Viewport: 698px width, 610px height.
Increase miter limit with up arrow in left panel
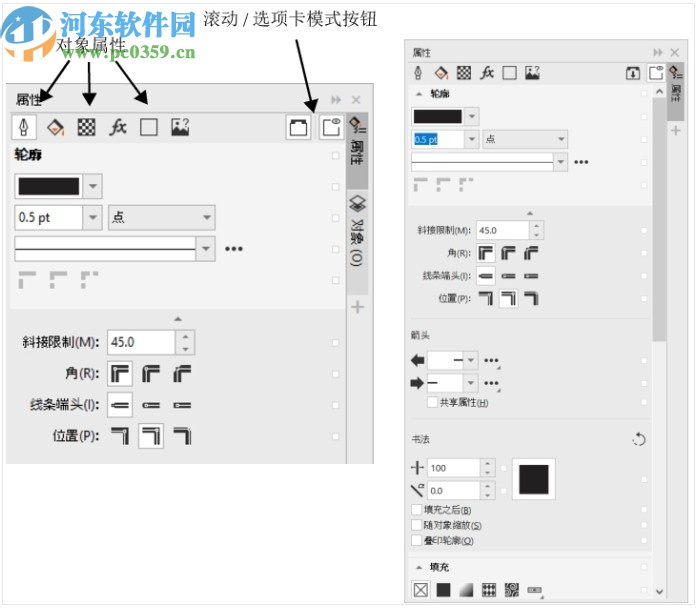pyautogui.click(x=185, y=336)
